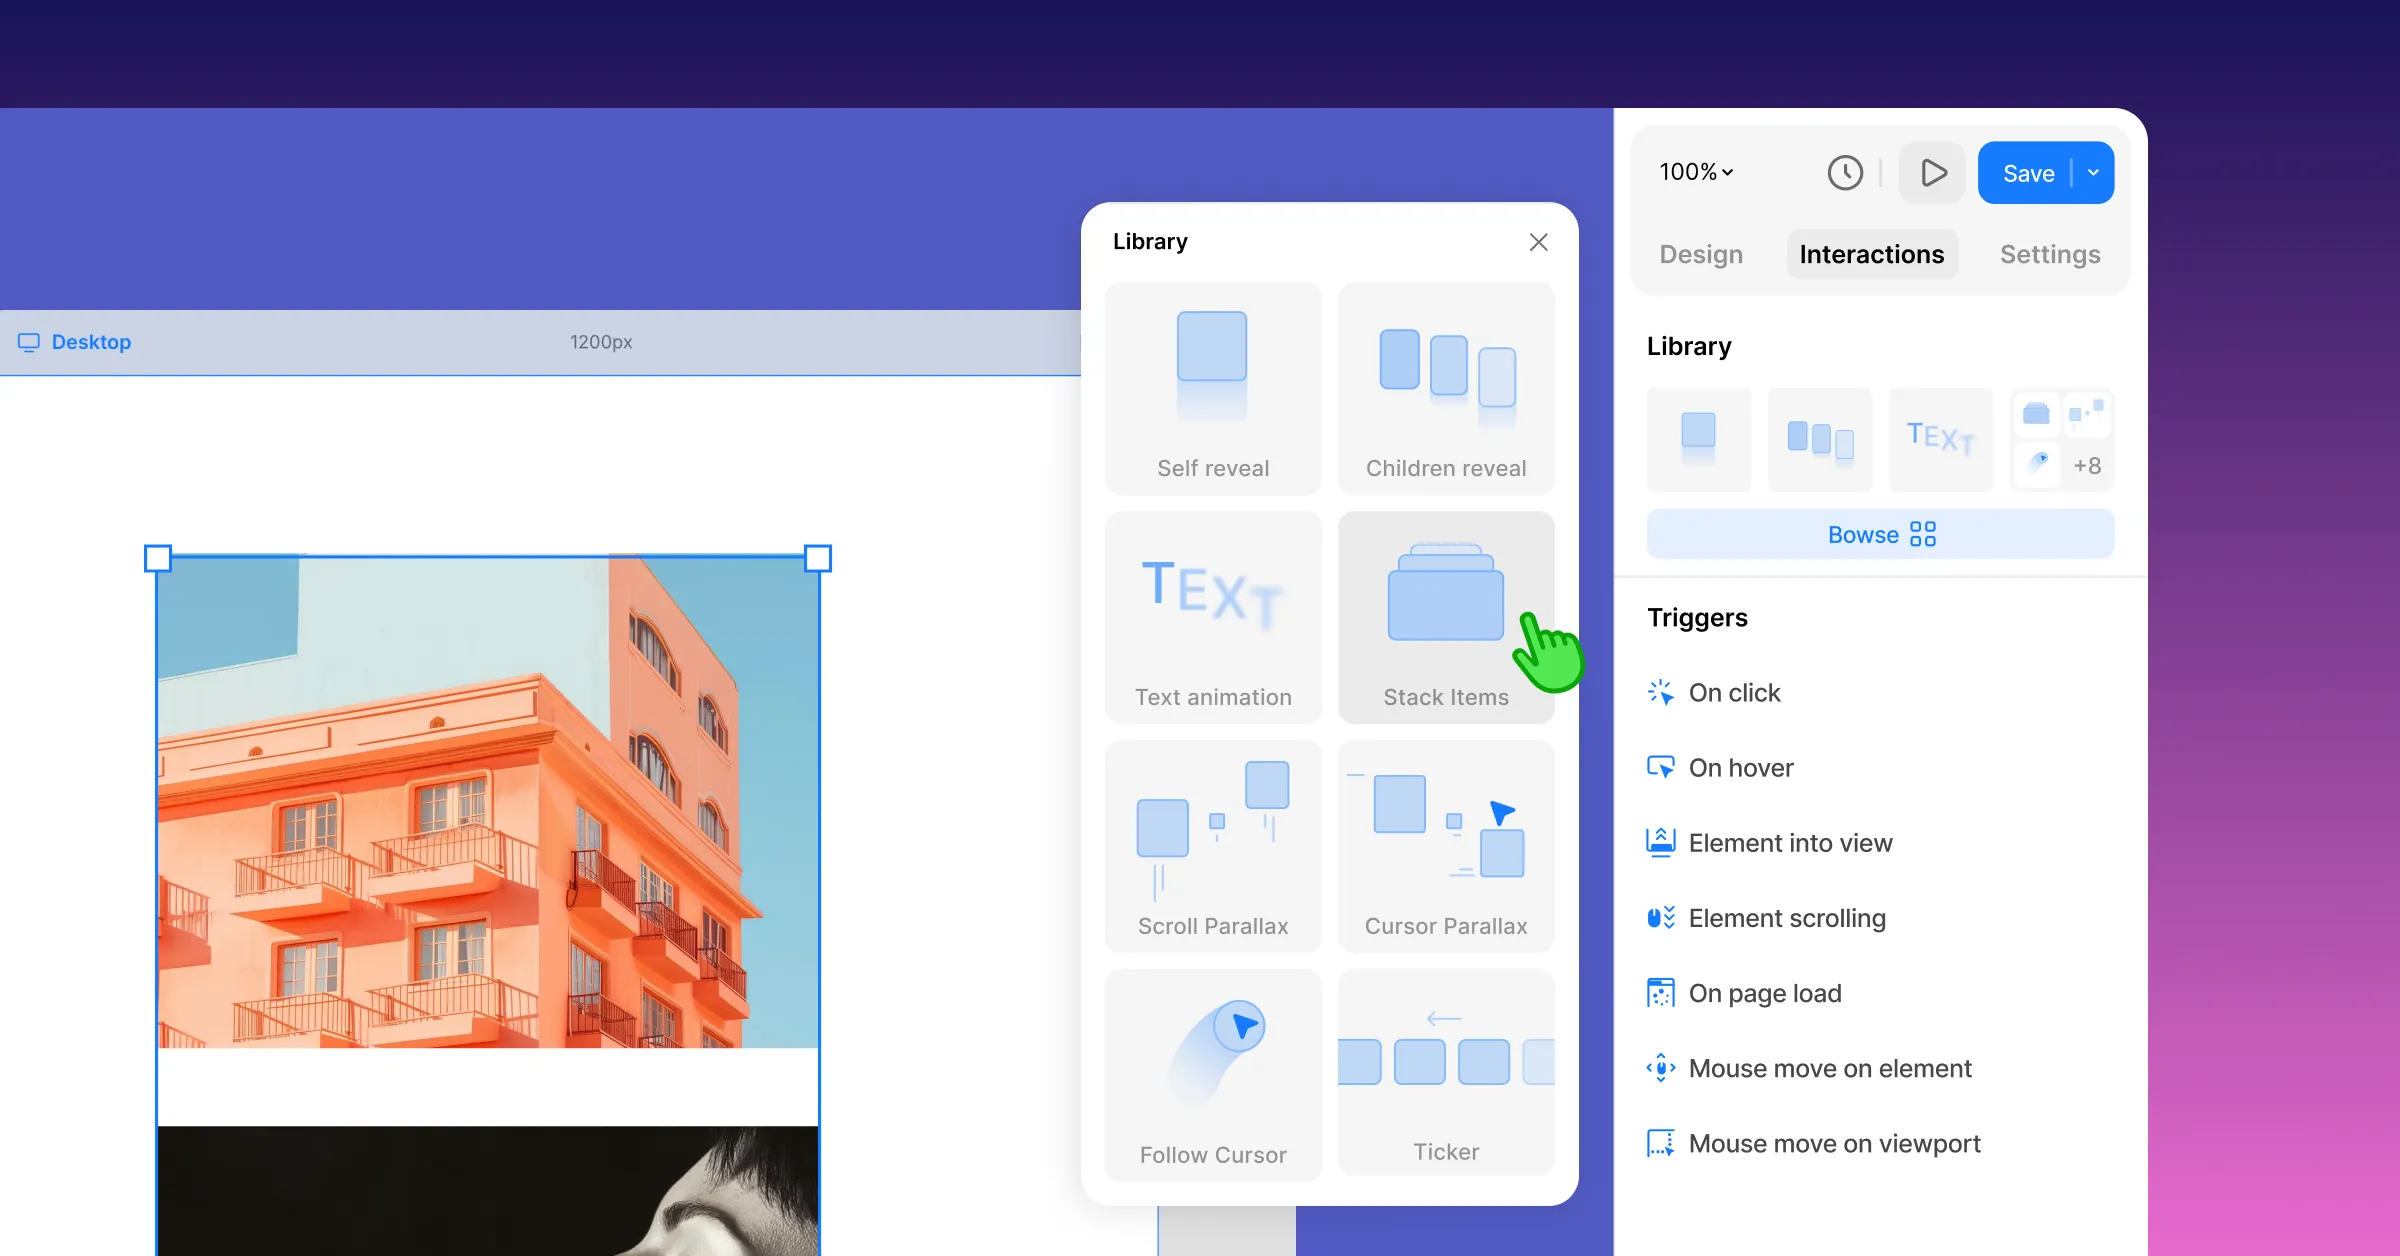
Task: Click the children reveal icon in sidebar Library
Action: [x=1820, y=439]
